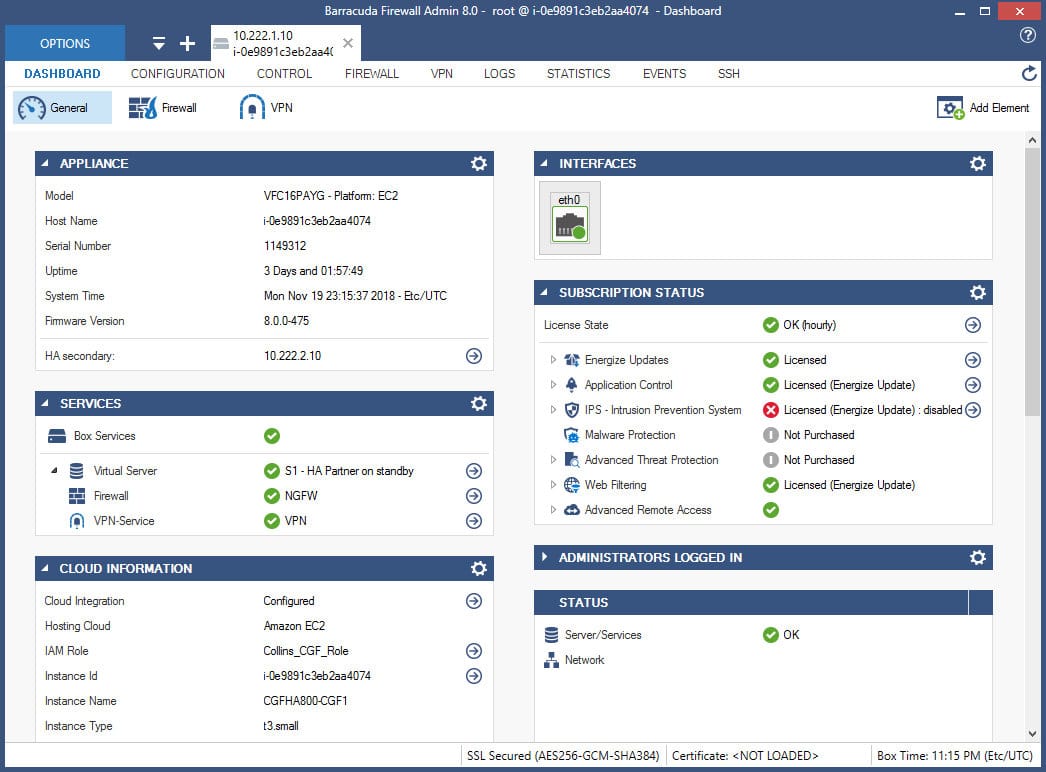This screenshot has height=772, width=1046.
Task: Expand the Application Control row
Action: pos(553,385)
